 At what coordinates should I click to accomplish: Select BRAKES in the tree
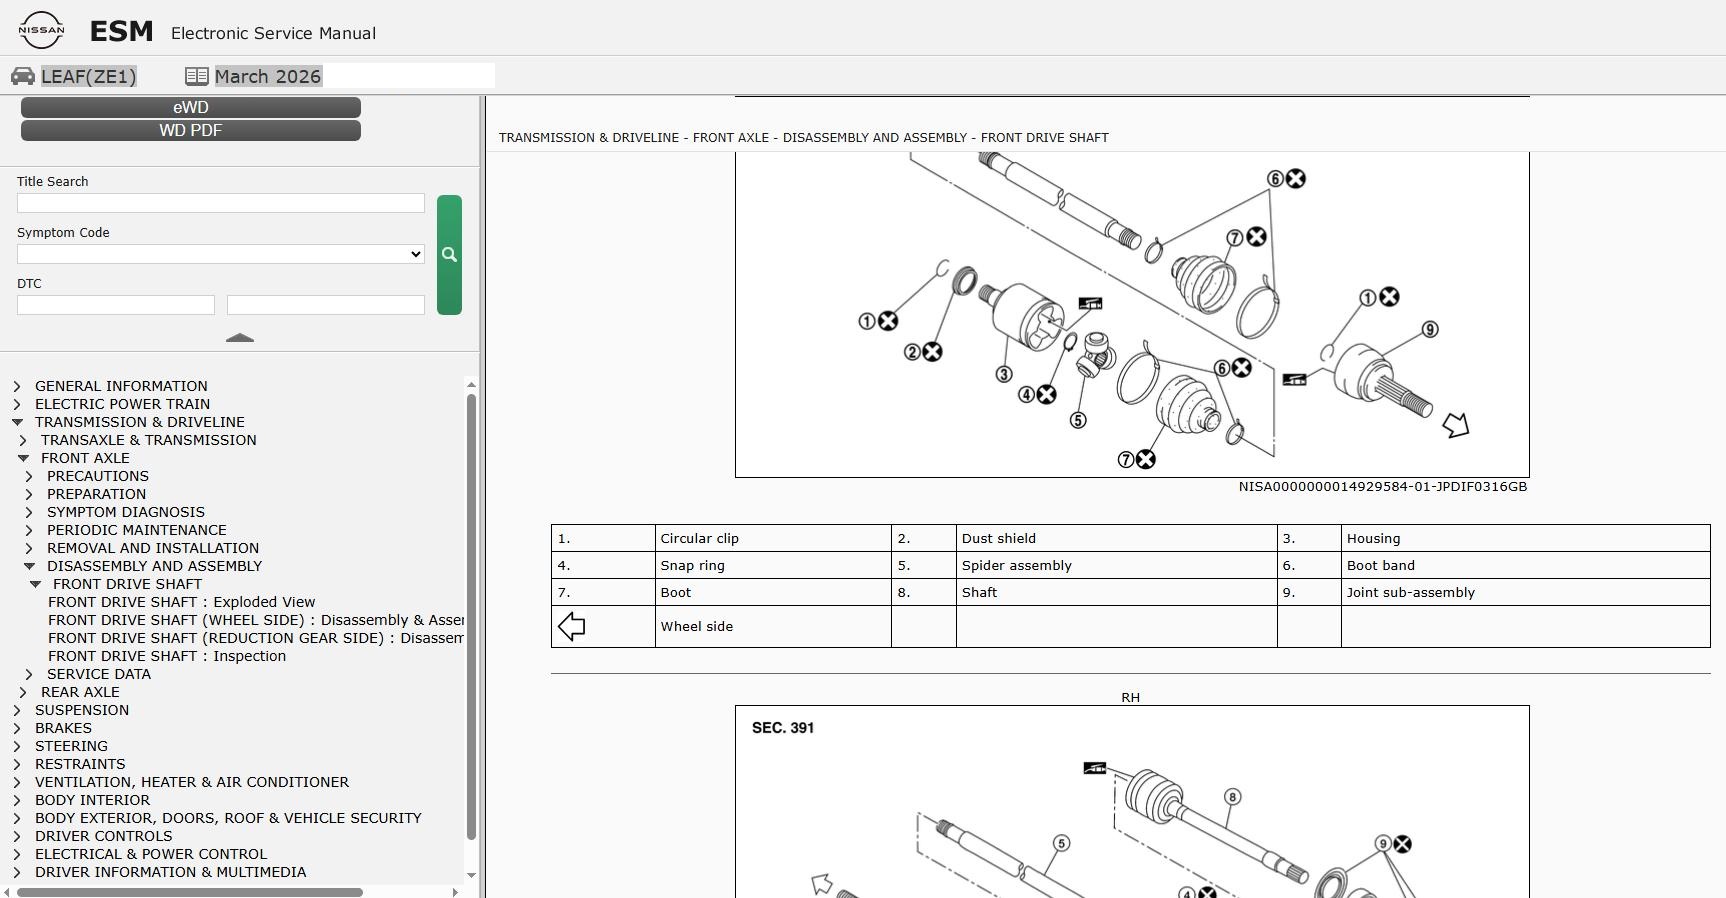click(63, 728)
